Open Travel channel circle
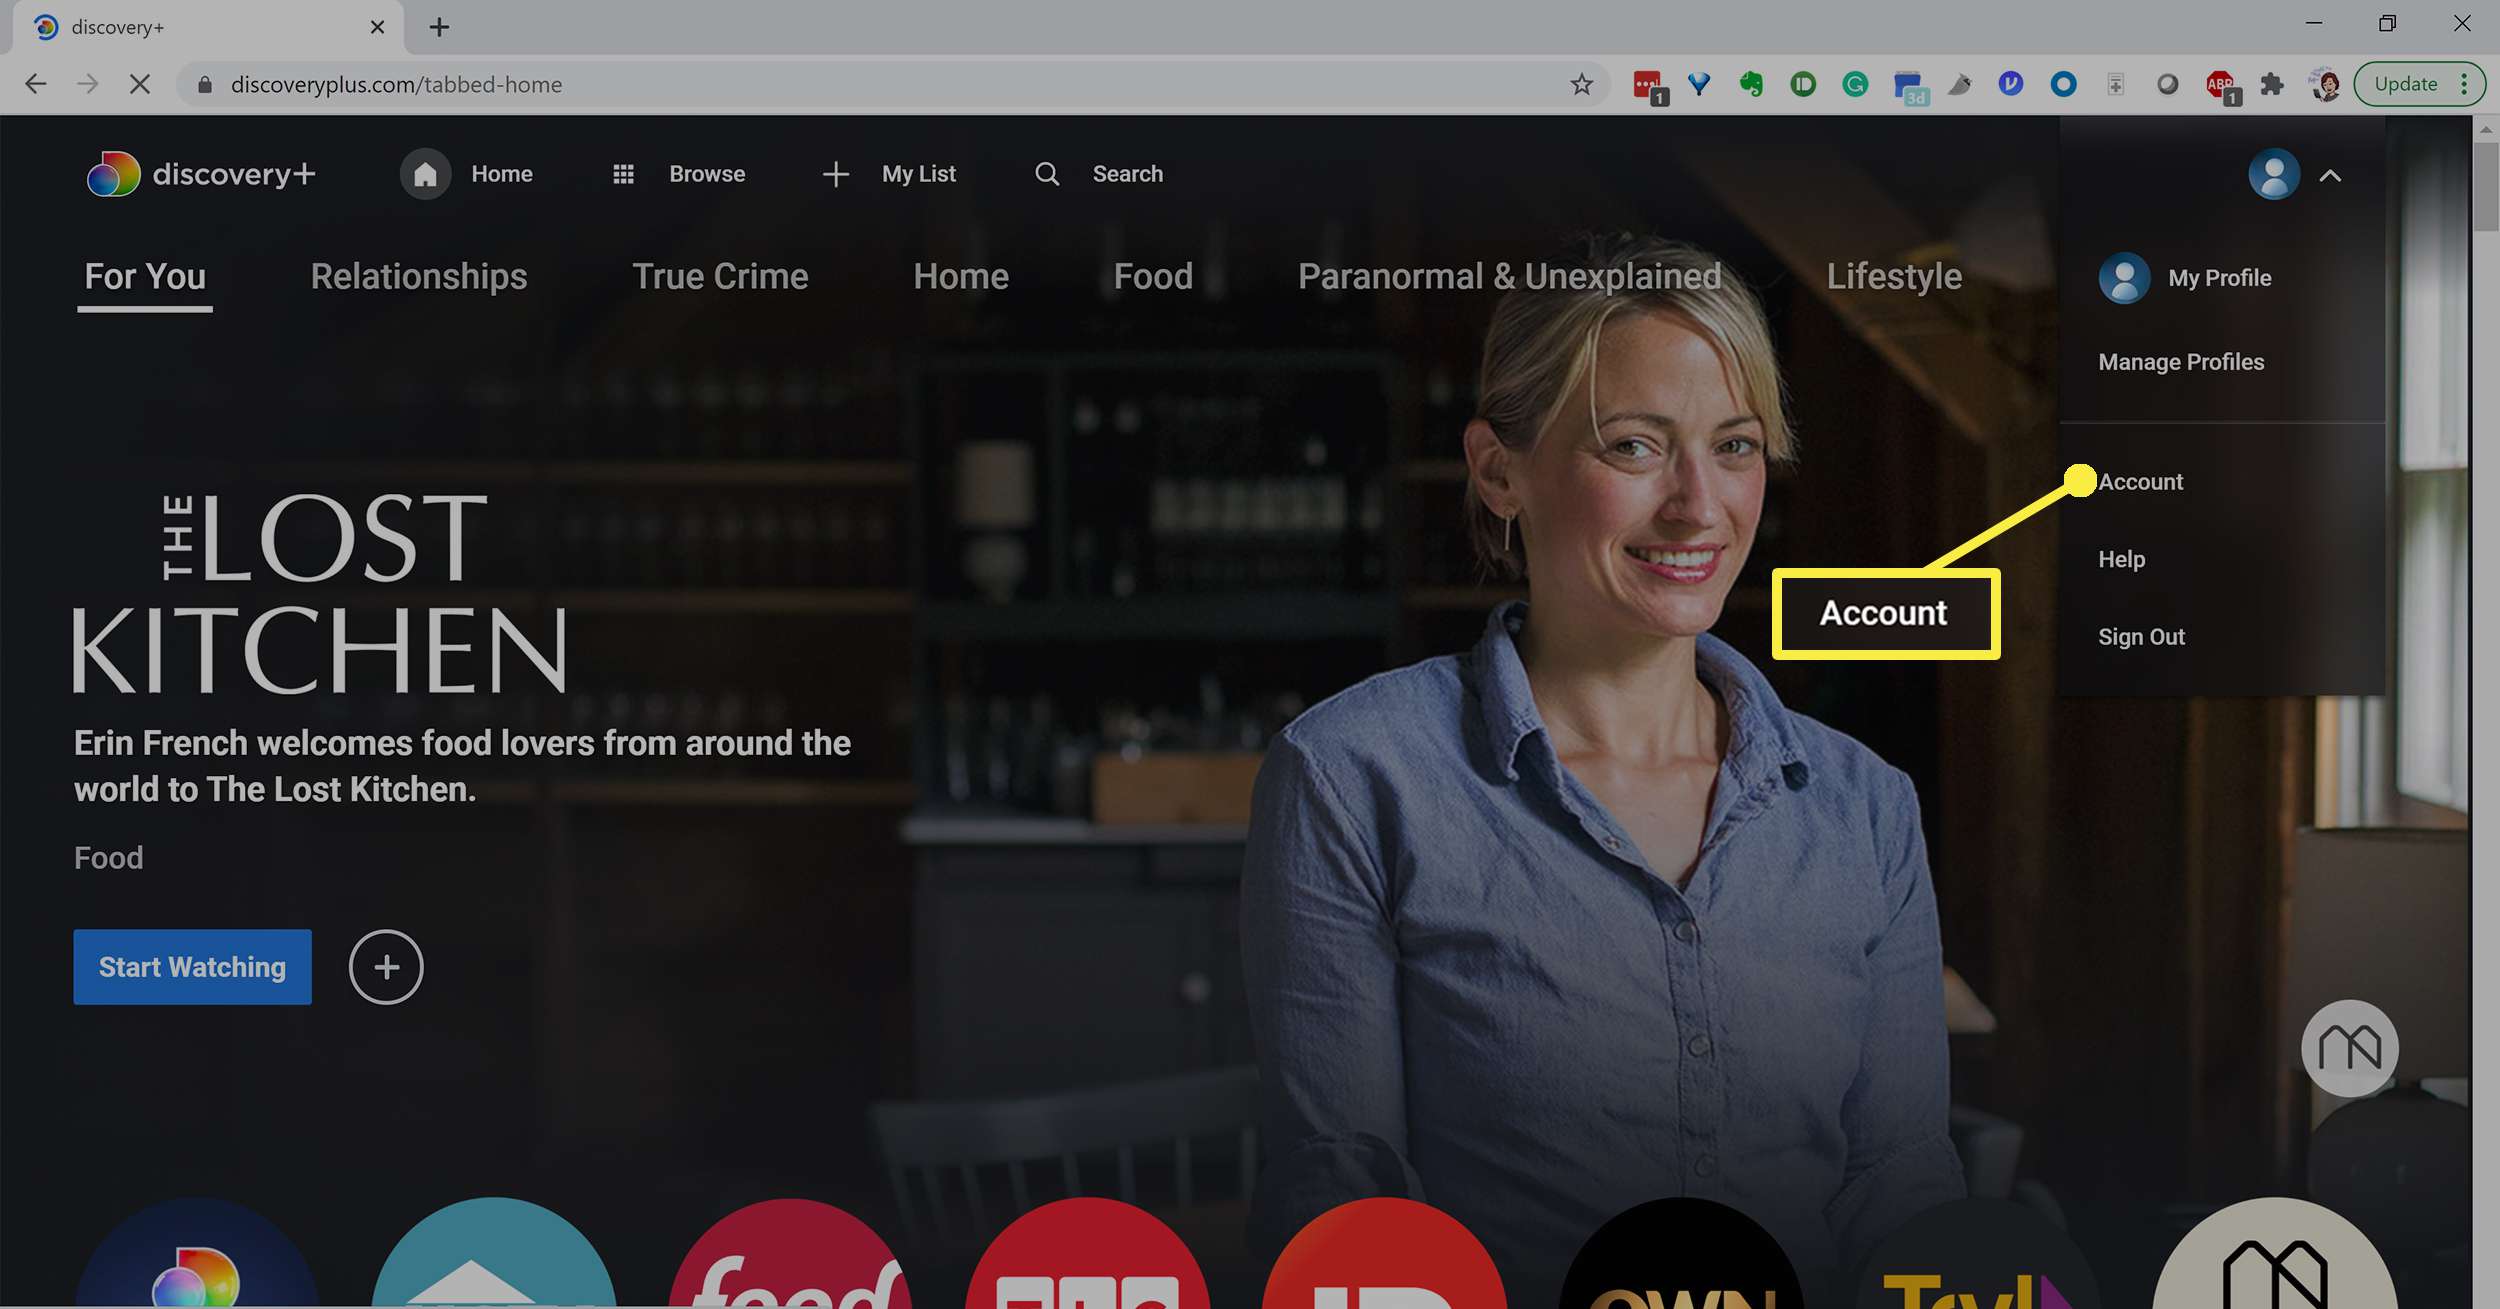Viewport: 2500px width, 1309px height. [x=1978, y=1253]
